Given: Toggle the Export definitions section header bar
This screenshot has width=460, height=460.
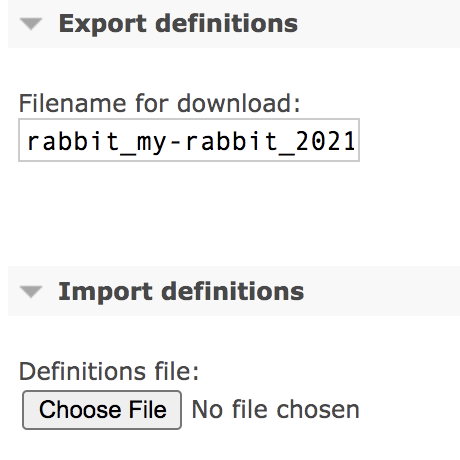Looking at the screenshot, I should 234,24.
